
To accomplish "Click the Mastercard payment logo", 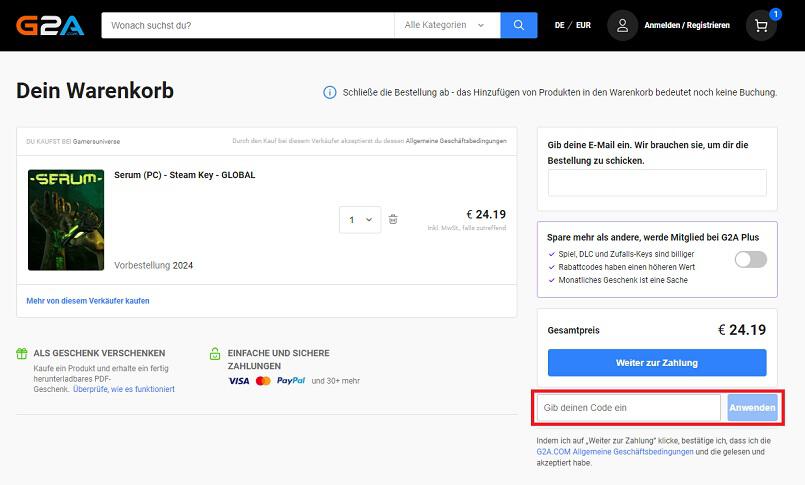I will (x=263, y=381).
